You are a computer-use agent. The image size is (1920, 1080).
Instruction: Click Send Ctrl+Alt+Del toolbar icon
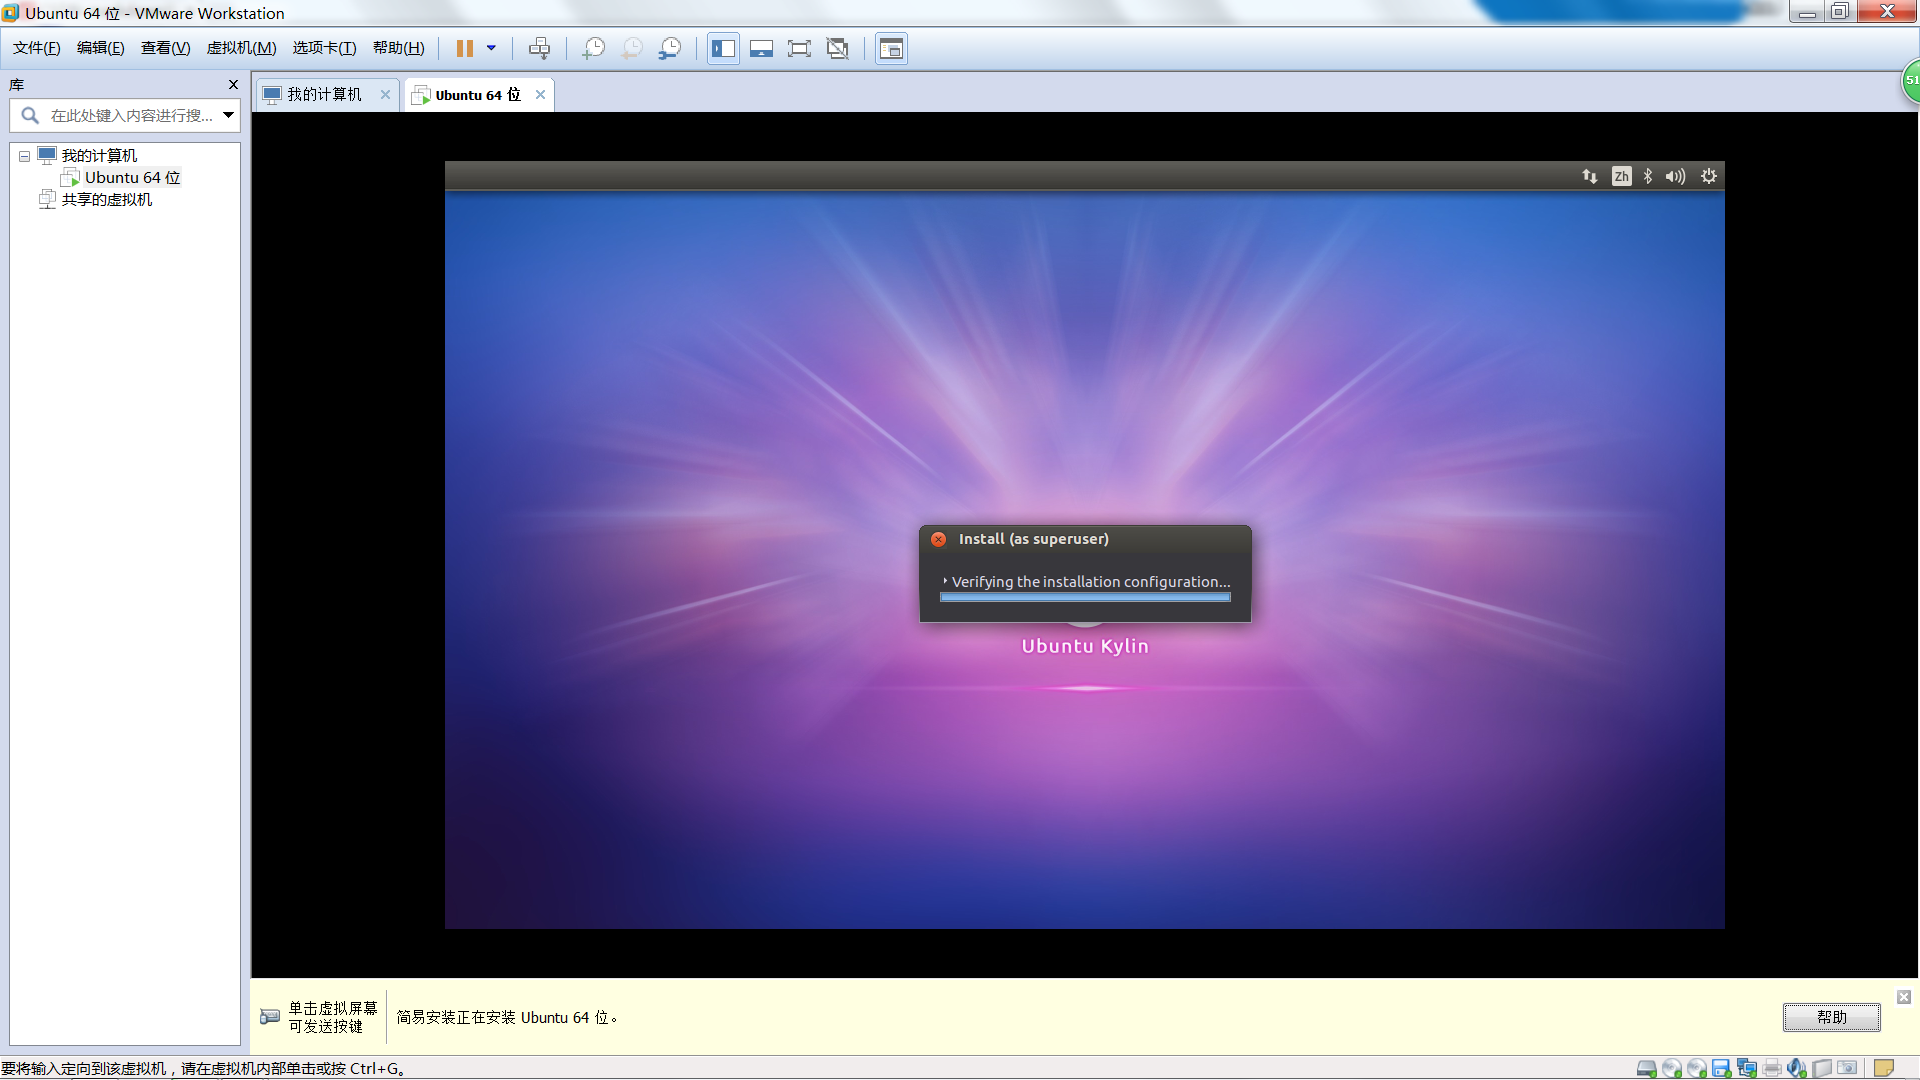(x=539, y=48)
